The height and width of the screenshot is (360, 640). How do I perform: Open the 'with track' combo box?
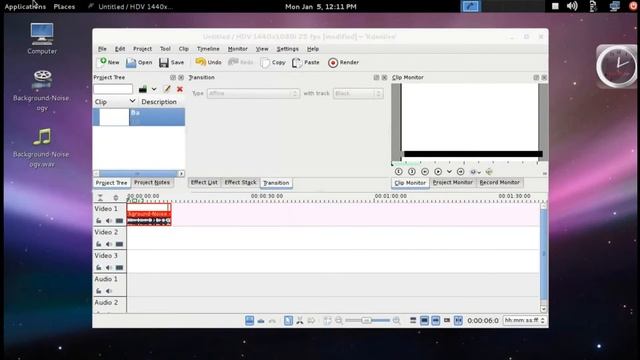(358, 93)
